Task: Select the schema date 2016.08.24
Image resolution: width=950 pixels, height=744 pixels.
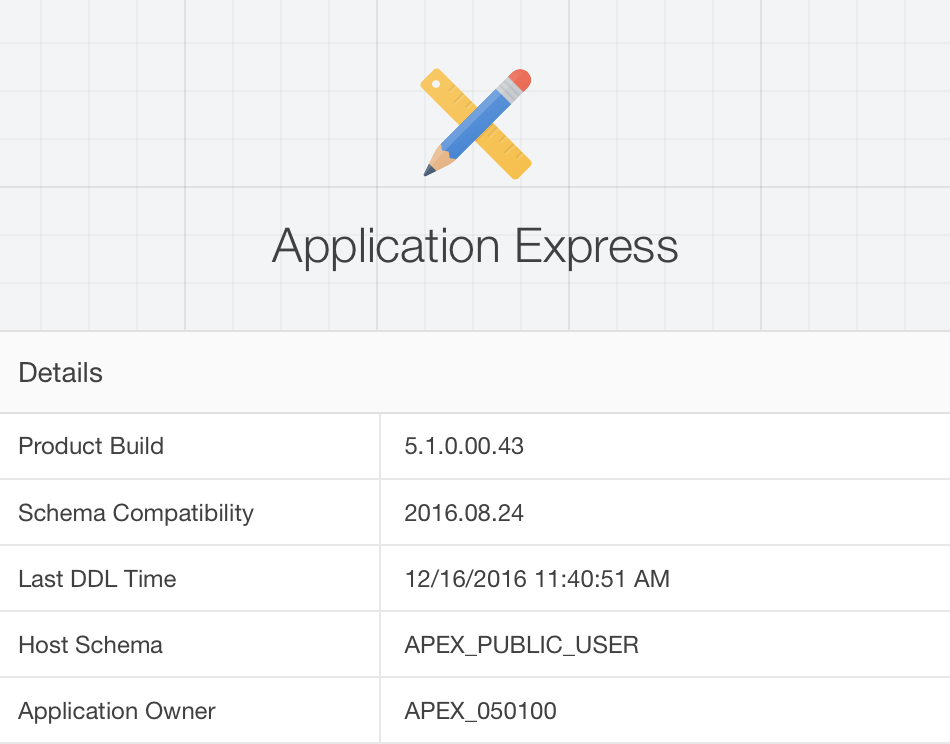Action: coord(464,513)
